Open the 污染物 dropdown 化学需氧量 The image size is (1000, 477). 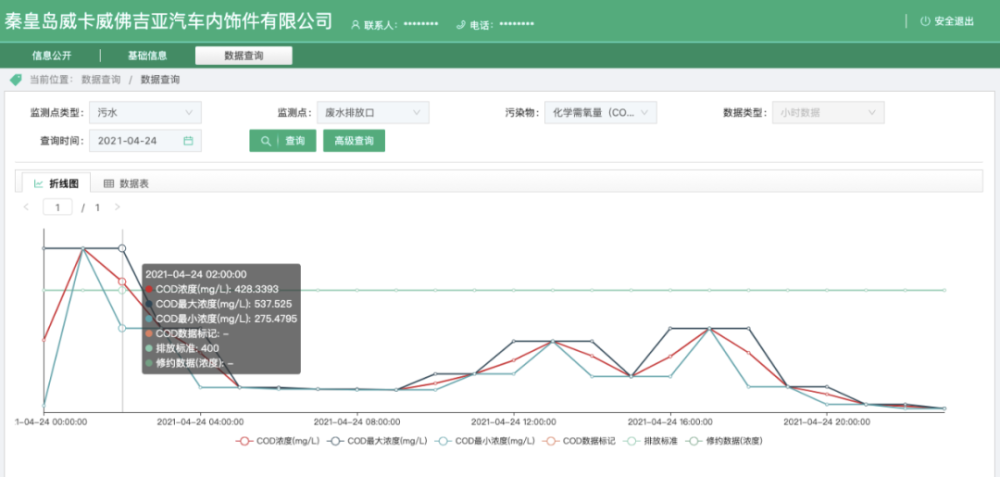click(600, 113)
